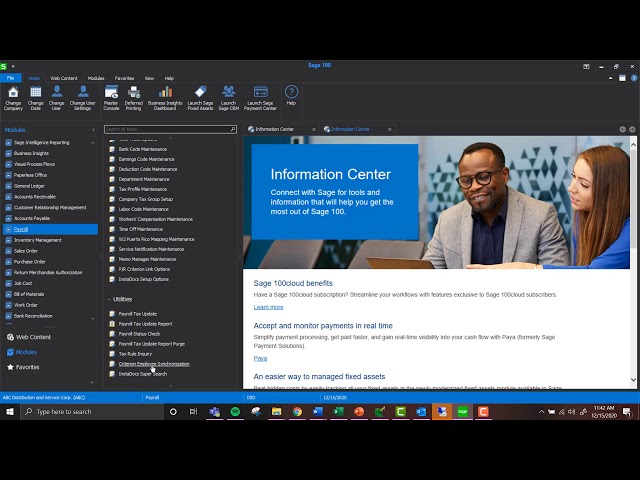Launch Sage CRM
Screen dimensions: 640x480
(x=228, y=98)
